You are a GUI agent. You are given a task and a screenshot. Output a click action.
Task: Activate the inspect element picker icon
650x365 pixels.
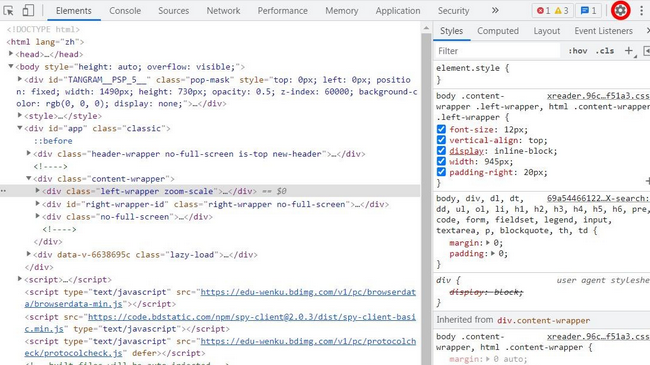click(x=8, y=10)
